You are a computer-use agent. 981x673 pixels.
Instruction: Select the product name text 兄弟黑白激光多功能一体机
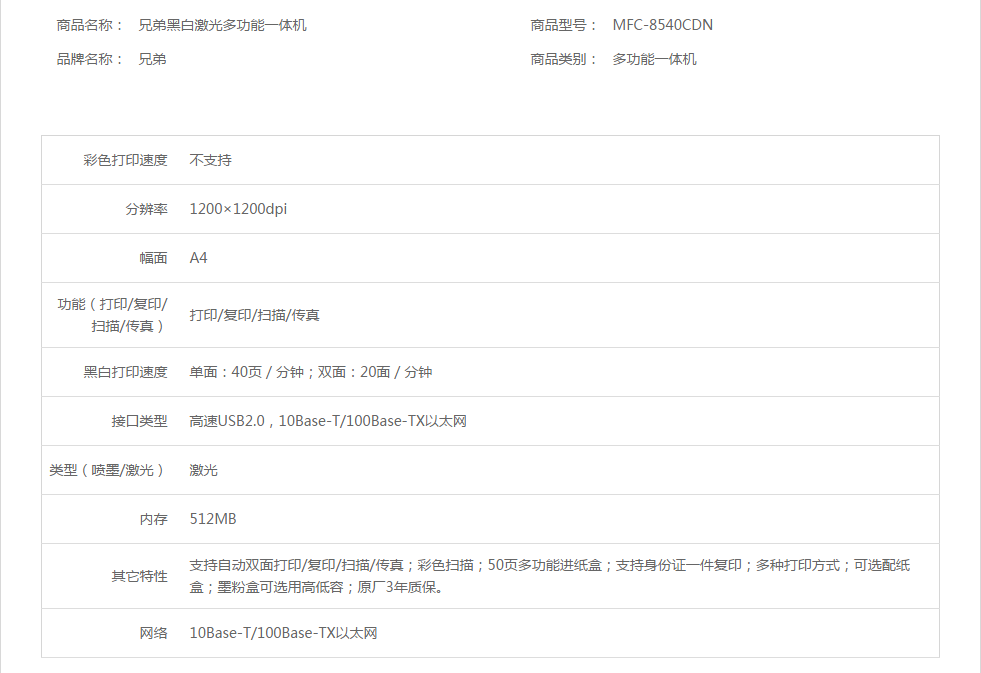222,25
